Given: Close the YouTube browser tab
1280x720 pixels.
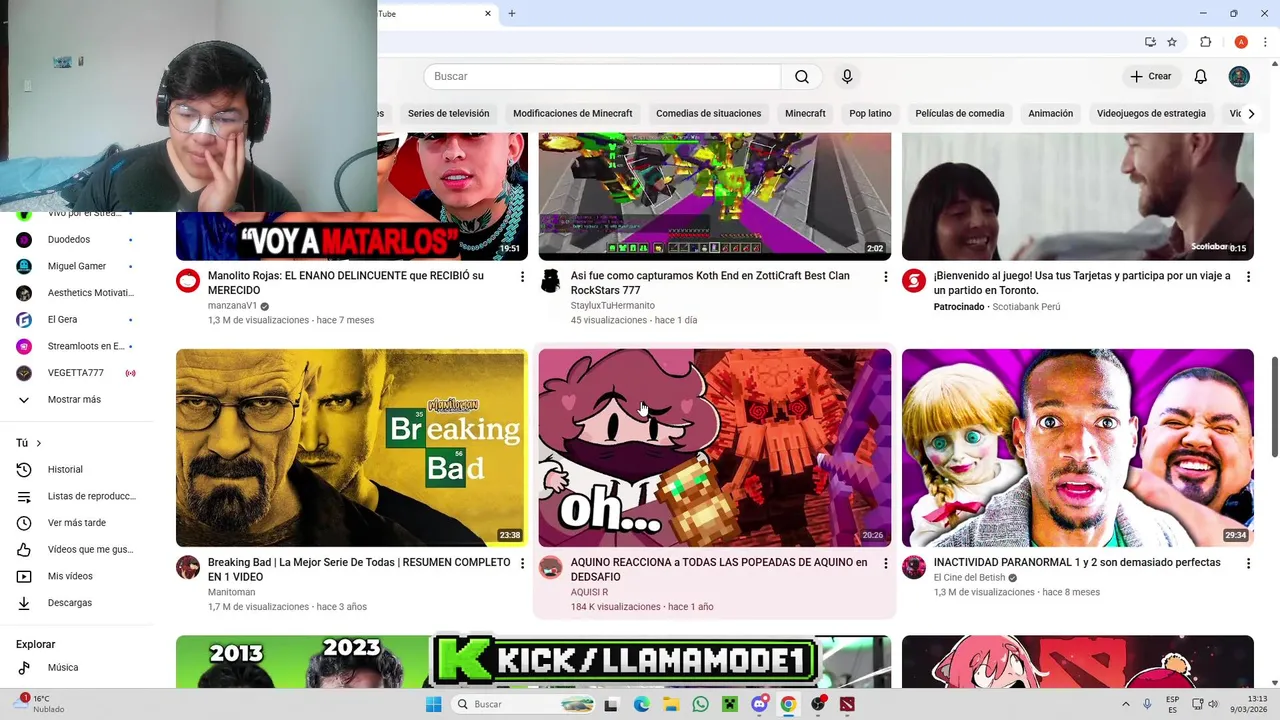Looking at the screenshot, I should coord(488,13).
